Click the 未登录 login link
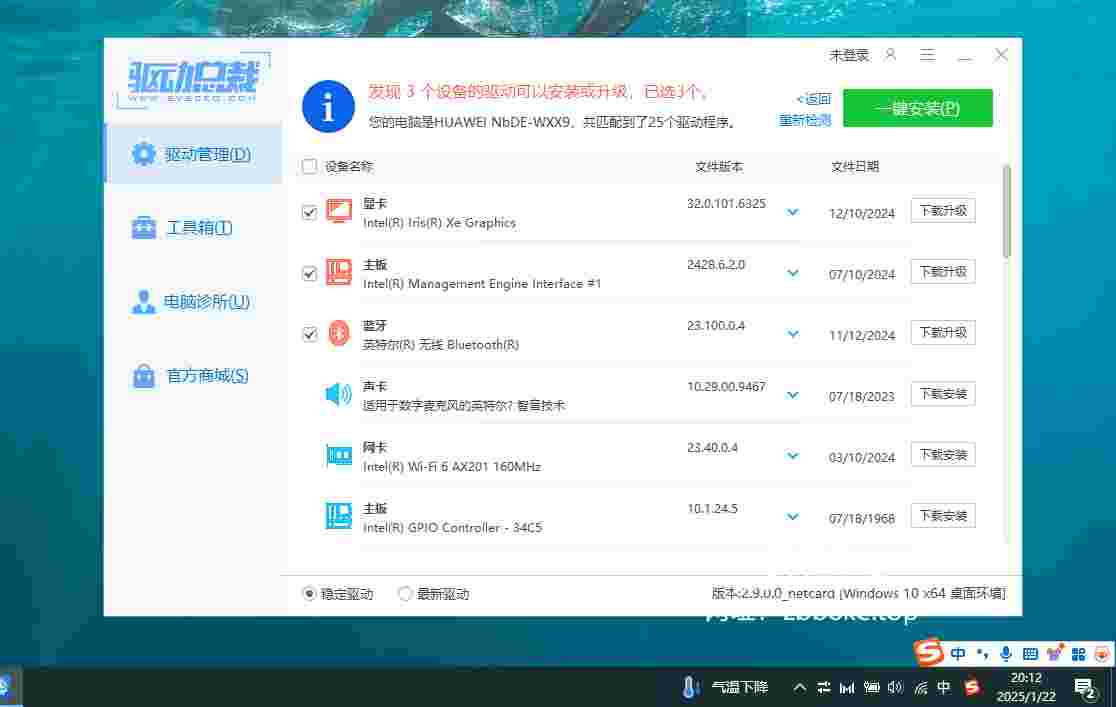 tap(849, 56)
